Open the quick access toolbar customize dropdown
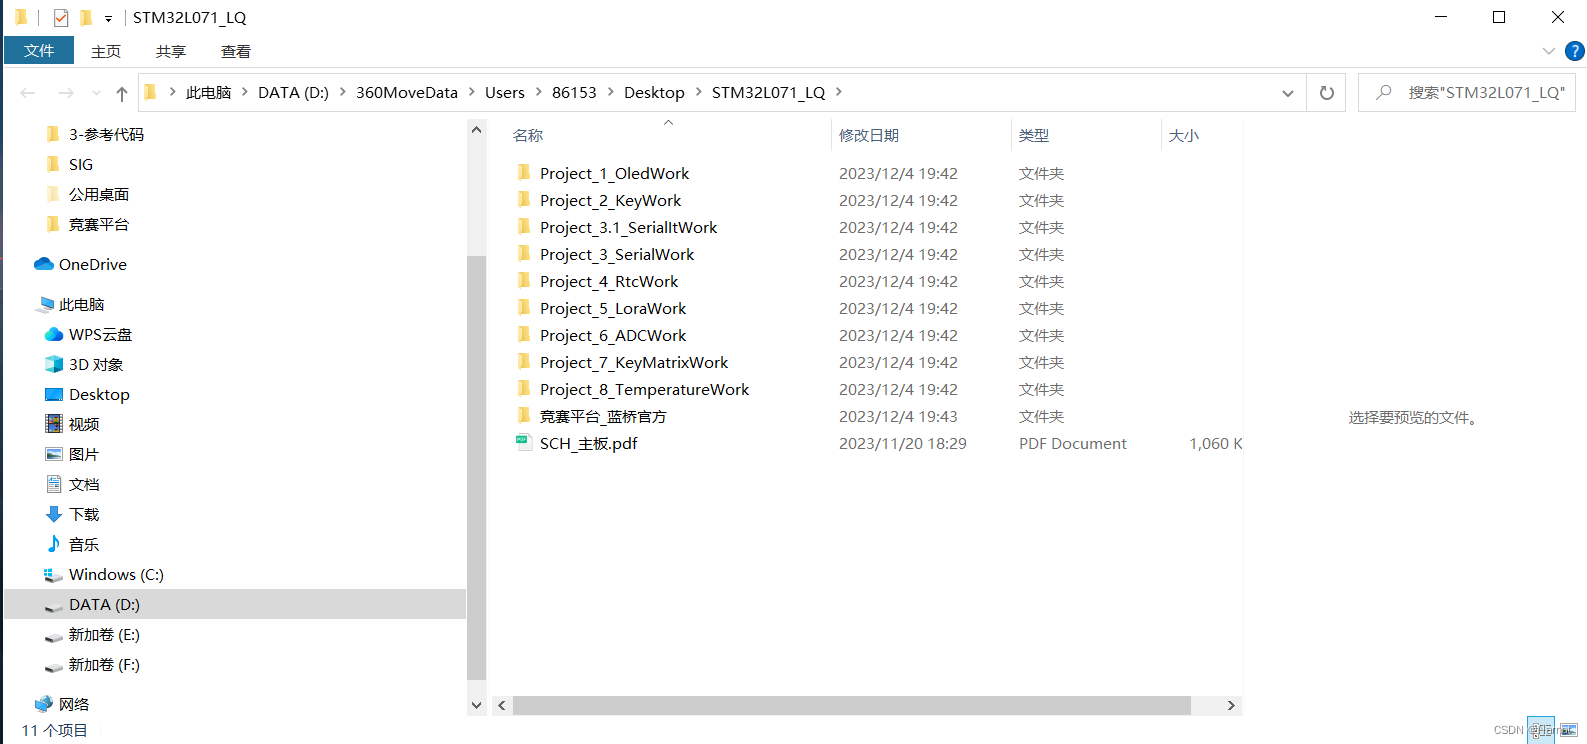Image resolution: width=1587 pixels, height=744 pixels. pos(108,18)
